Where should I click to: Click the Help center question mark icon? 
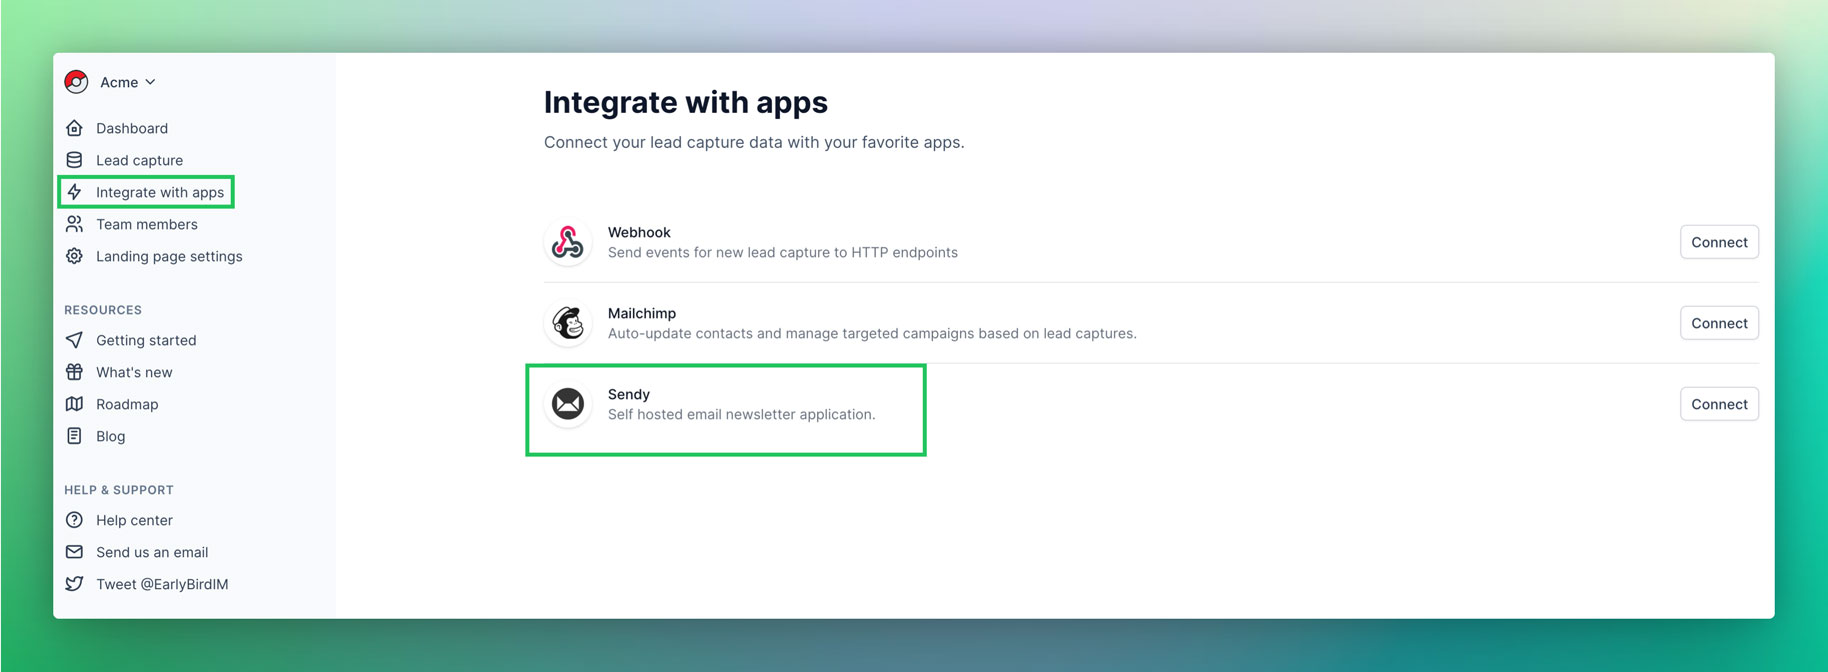pos(74,520)
